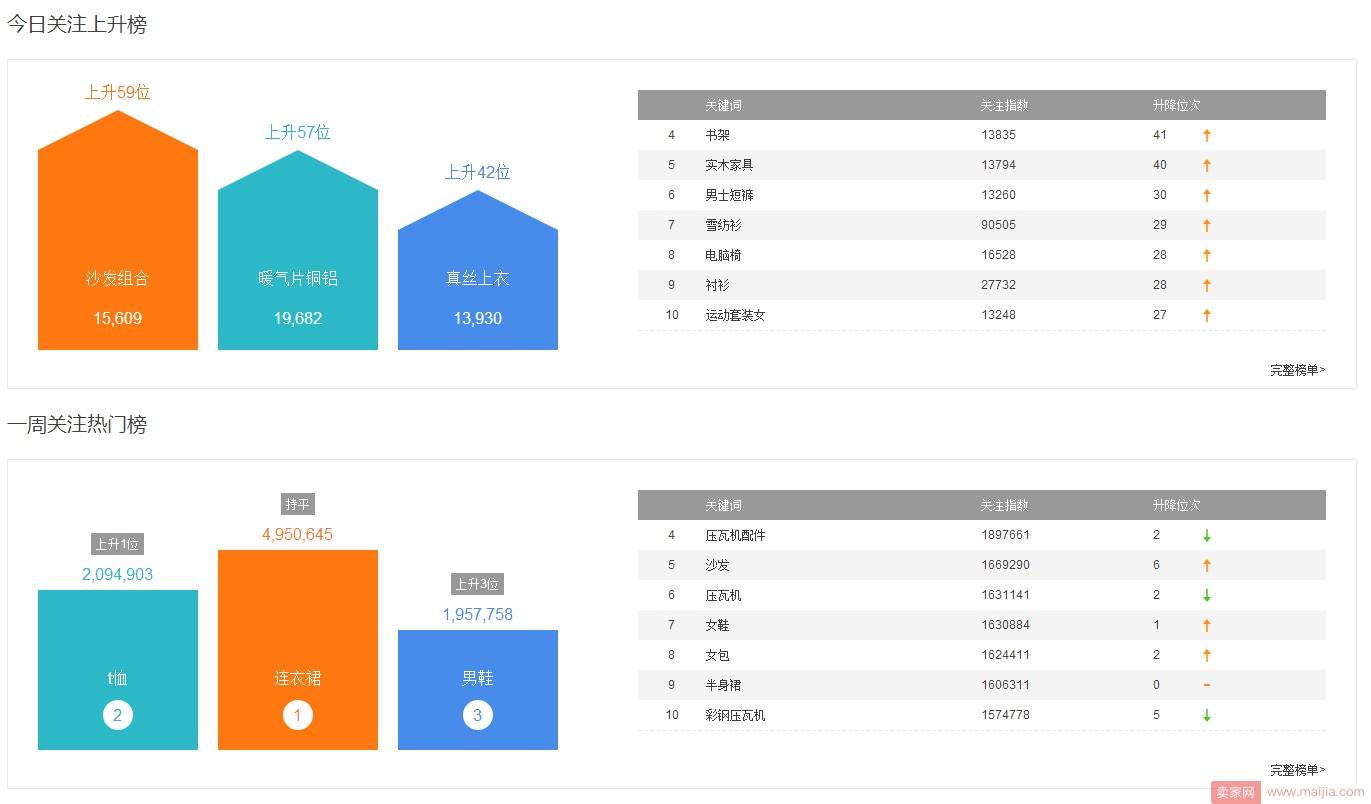Click the keyword 书架

point(717,135)
